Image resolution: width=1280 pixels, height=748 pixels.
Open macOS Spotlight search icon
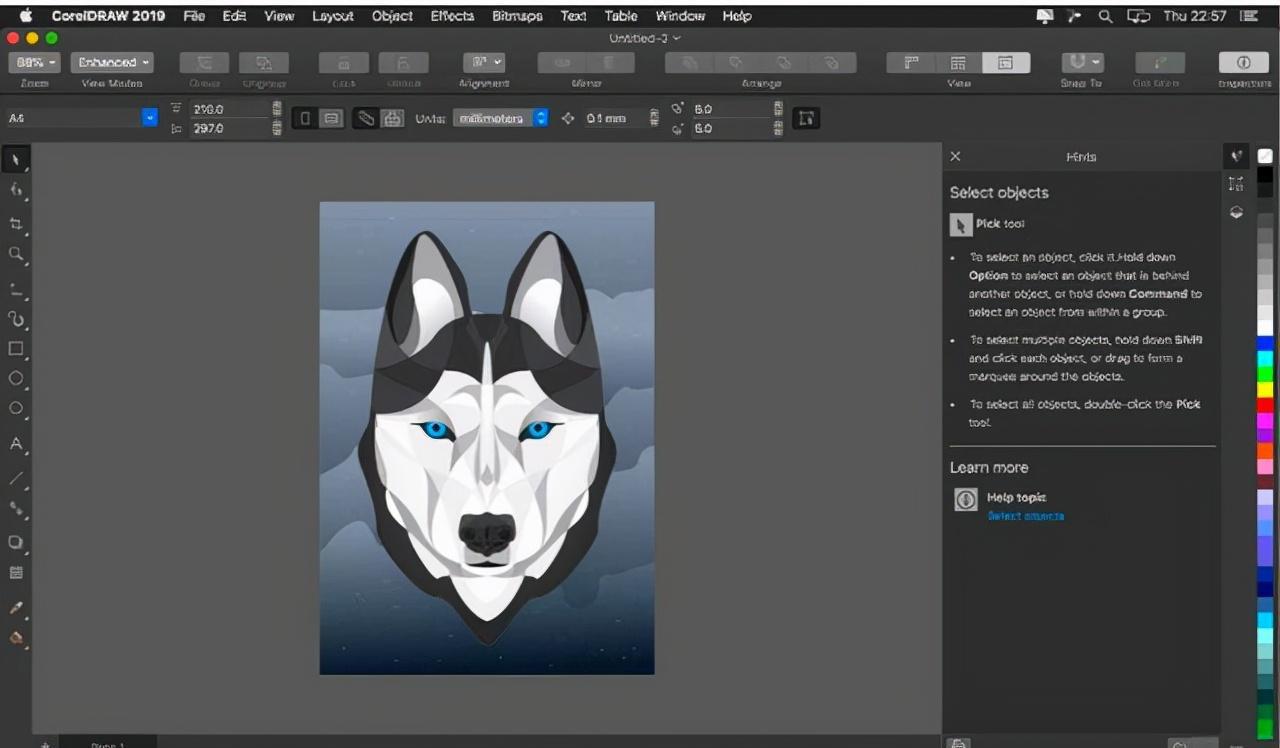(x=1105, y=16)
